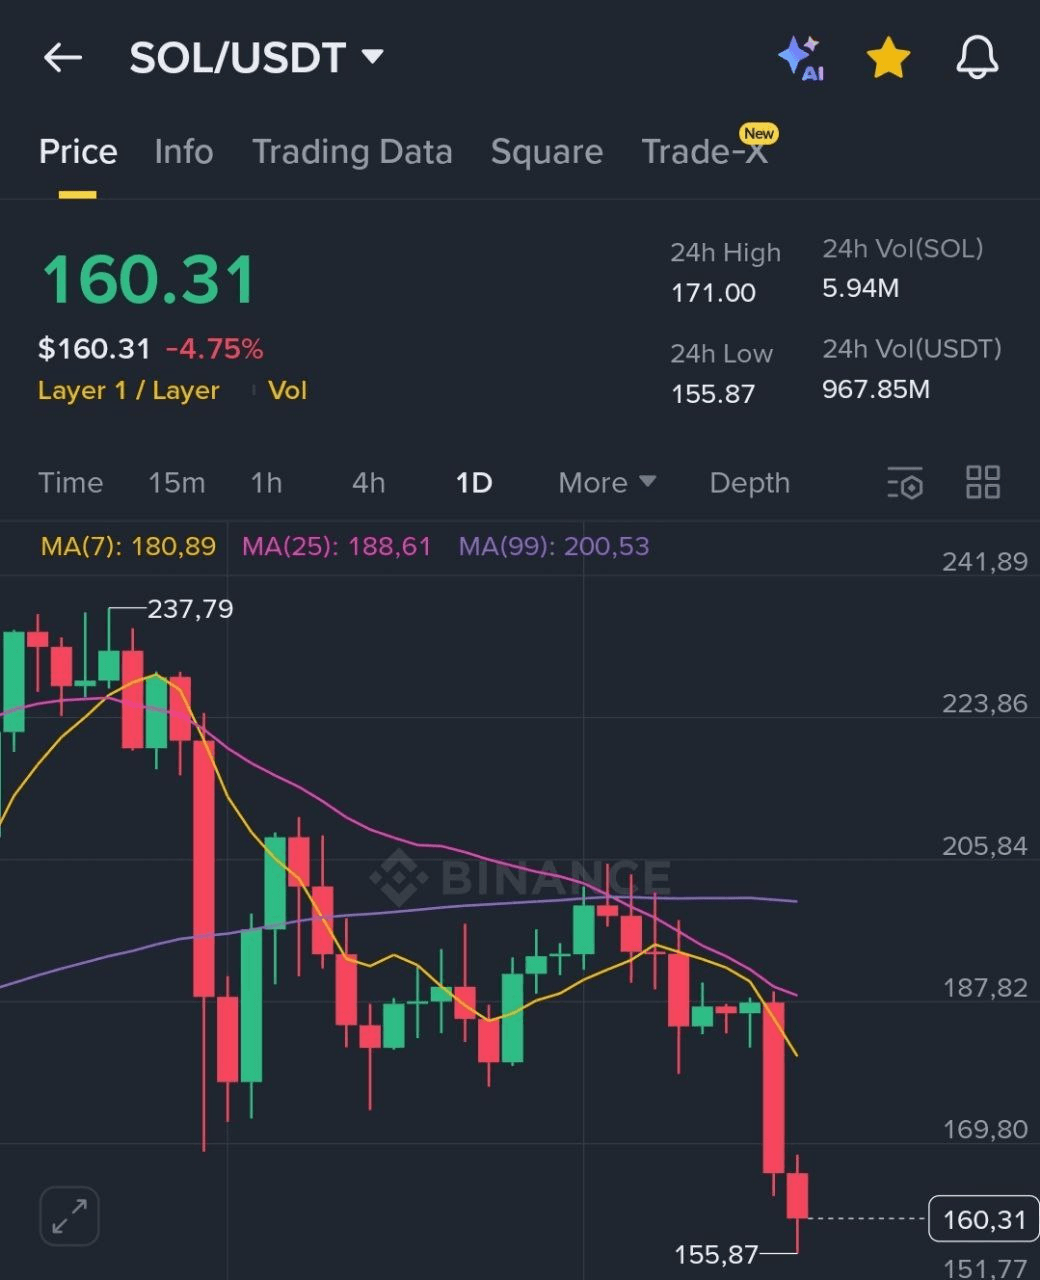Click the MA(7) yellow indicator label
The height and width of the screenshot is (1280, 1040).
[x=128, y=547]
